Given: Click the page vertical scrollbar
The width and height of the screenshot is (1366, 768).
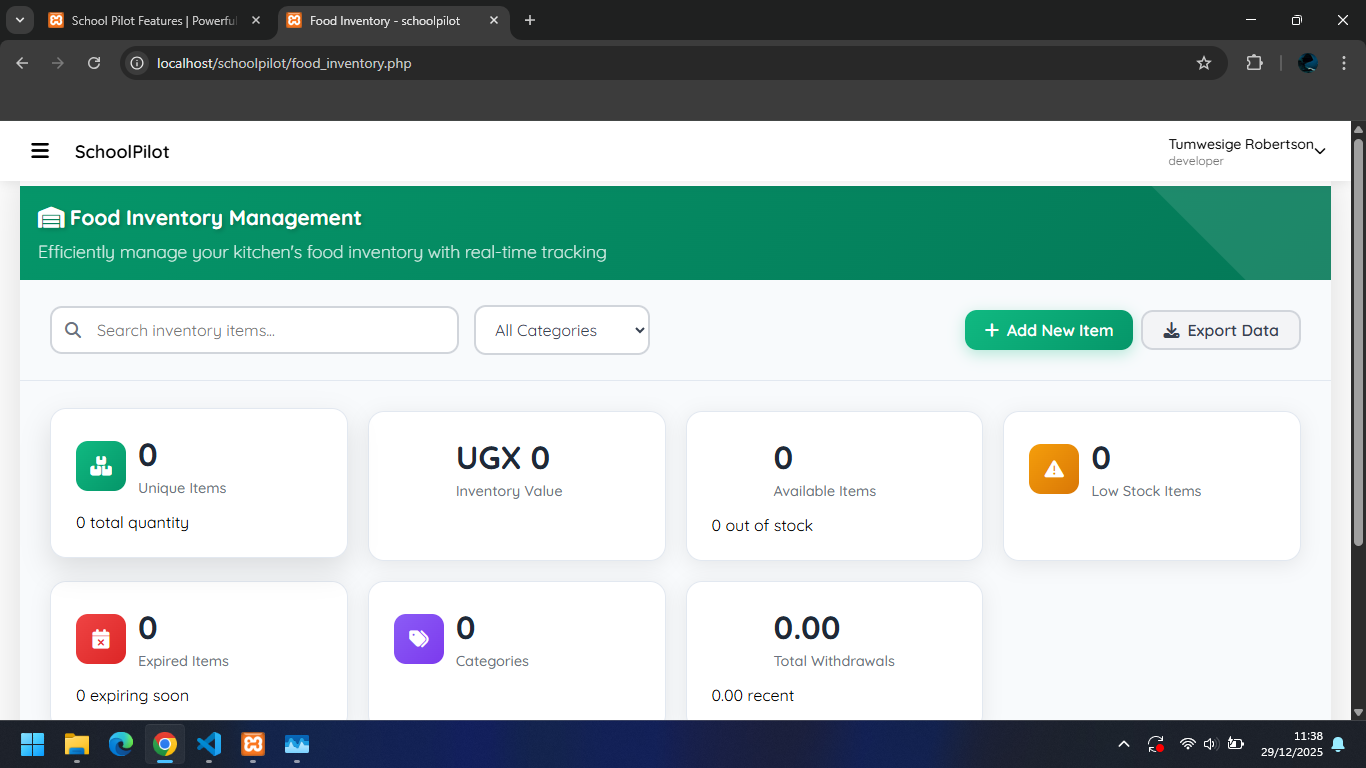Looking at the screenshot, I should [x=1358, y=340].
